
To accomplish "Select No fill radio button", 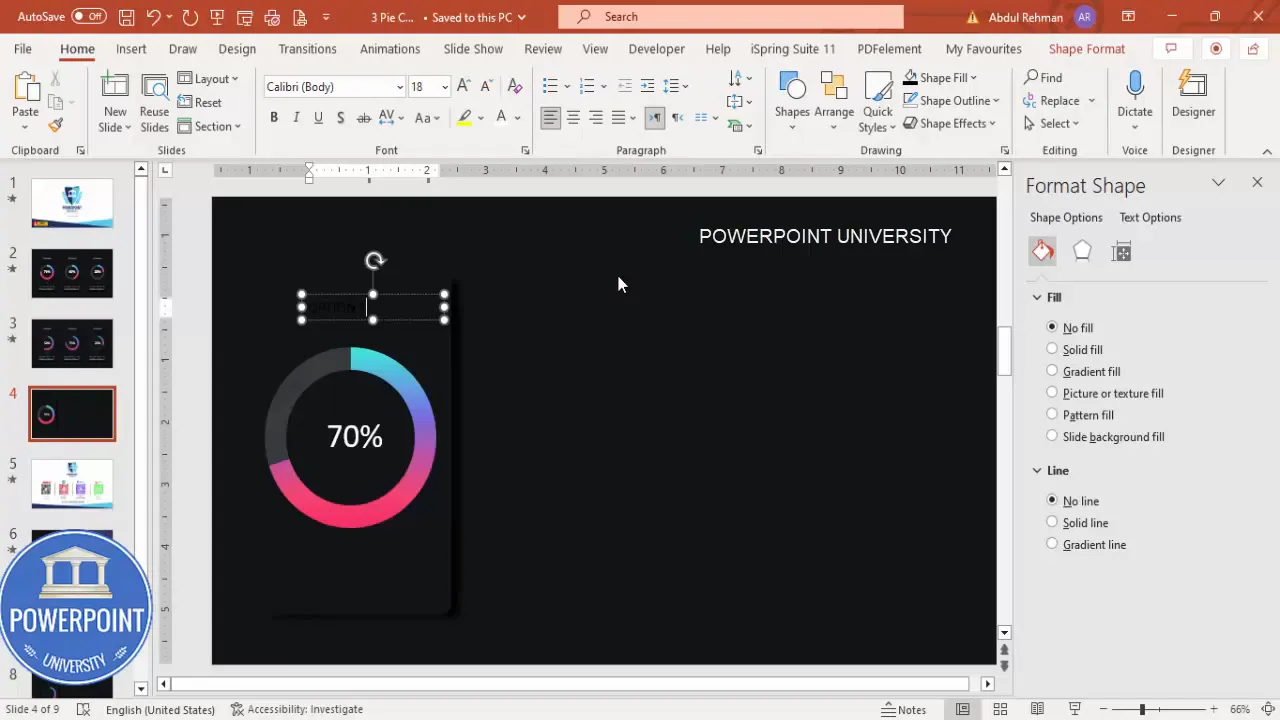I will click(1052, 327).
